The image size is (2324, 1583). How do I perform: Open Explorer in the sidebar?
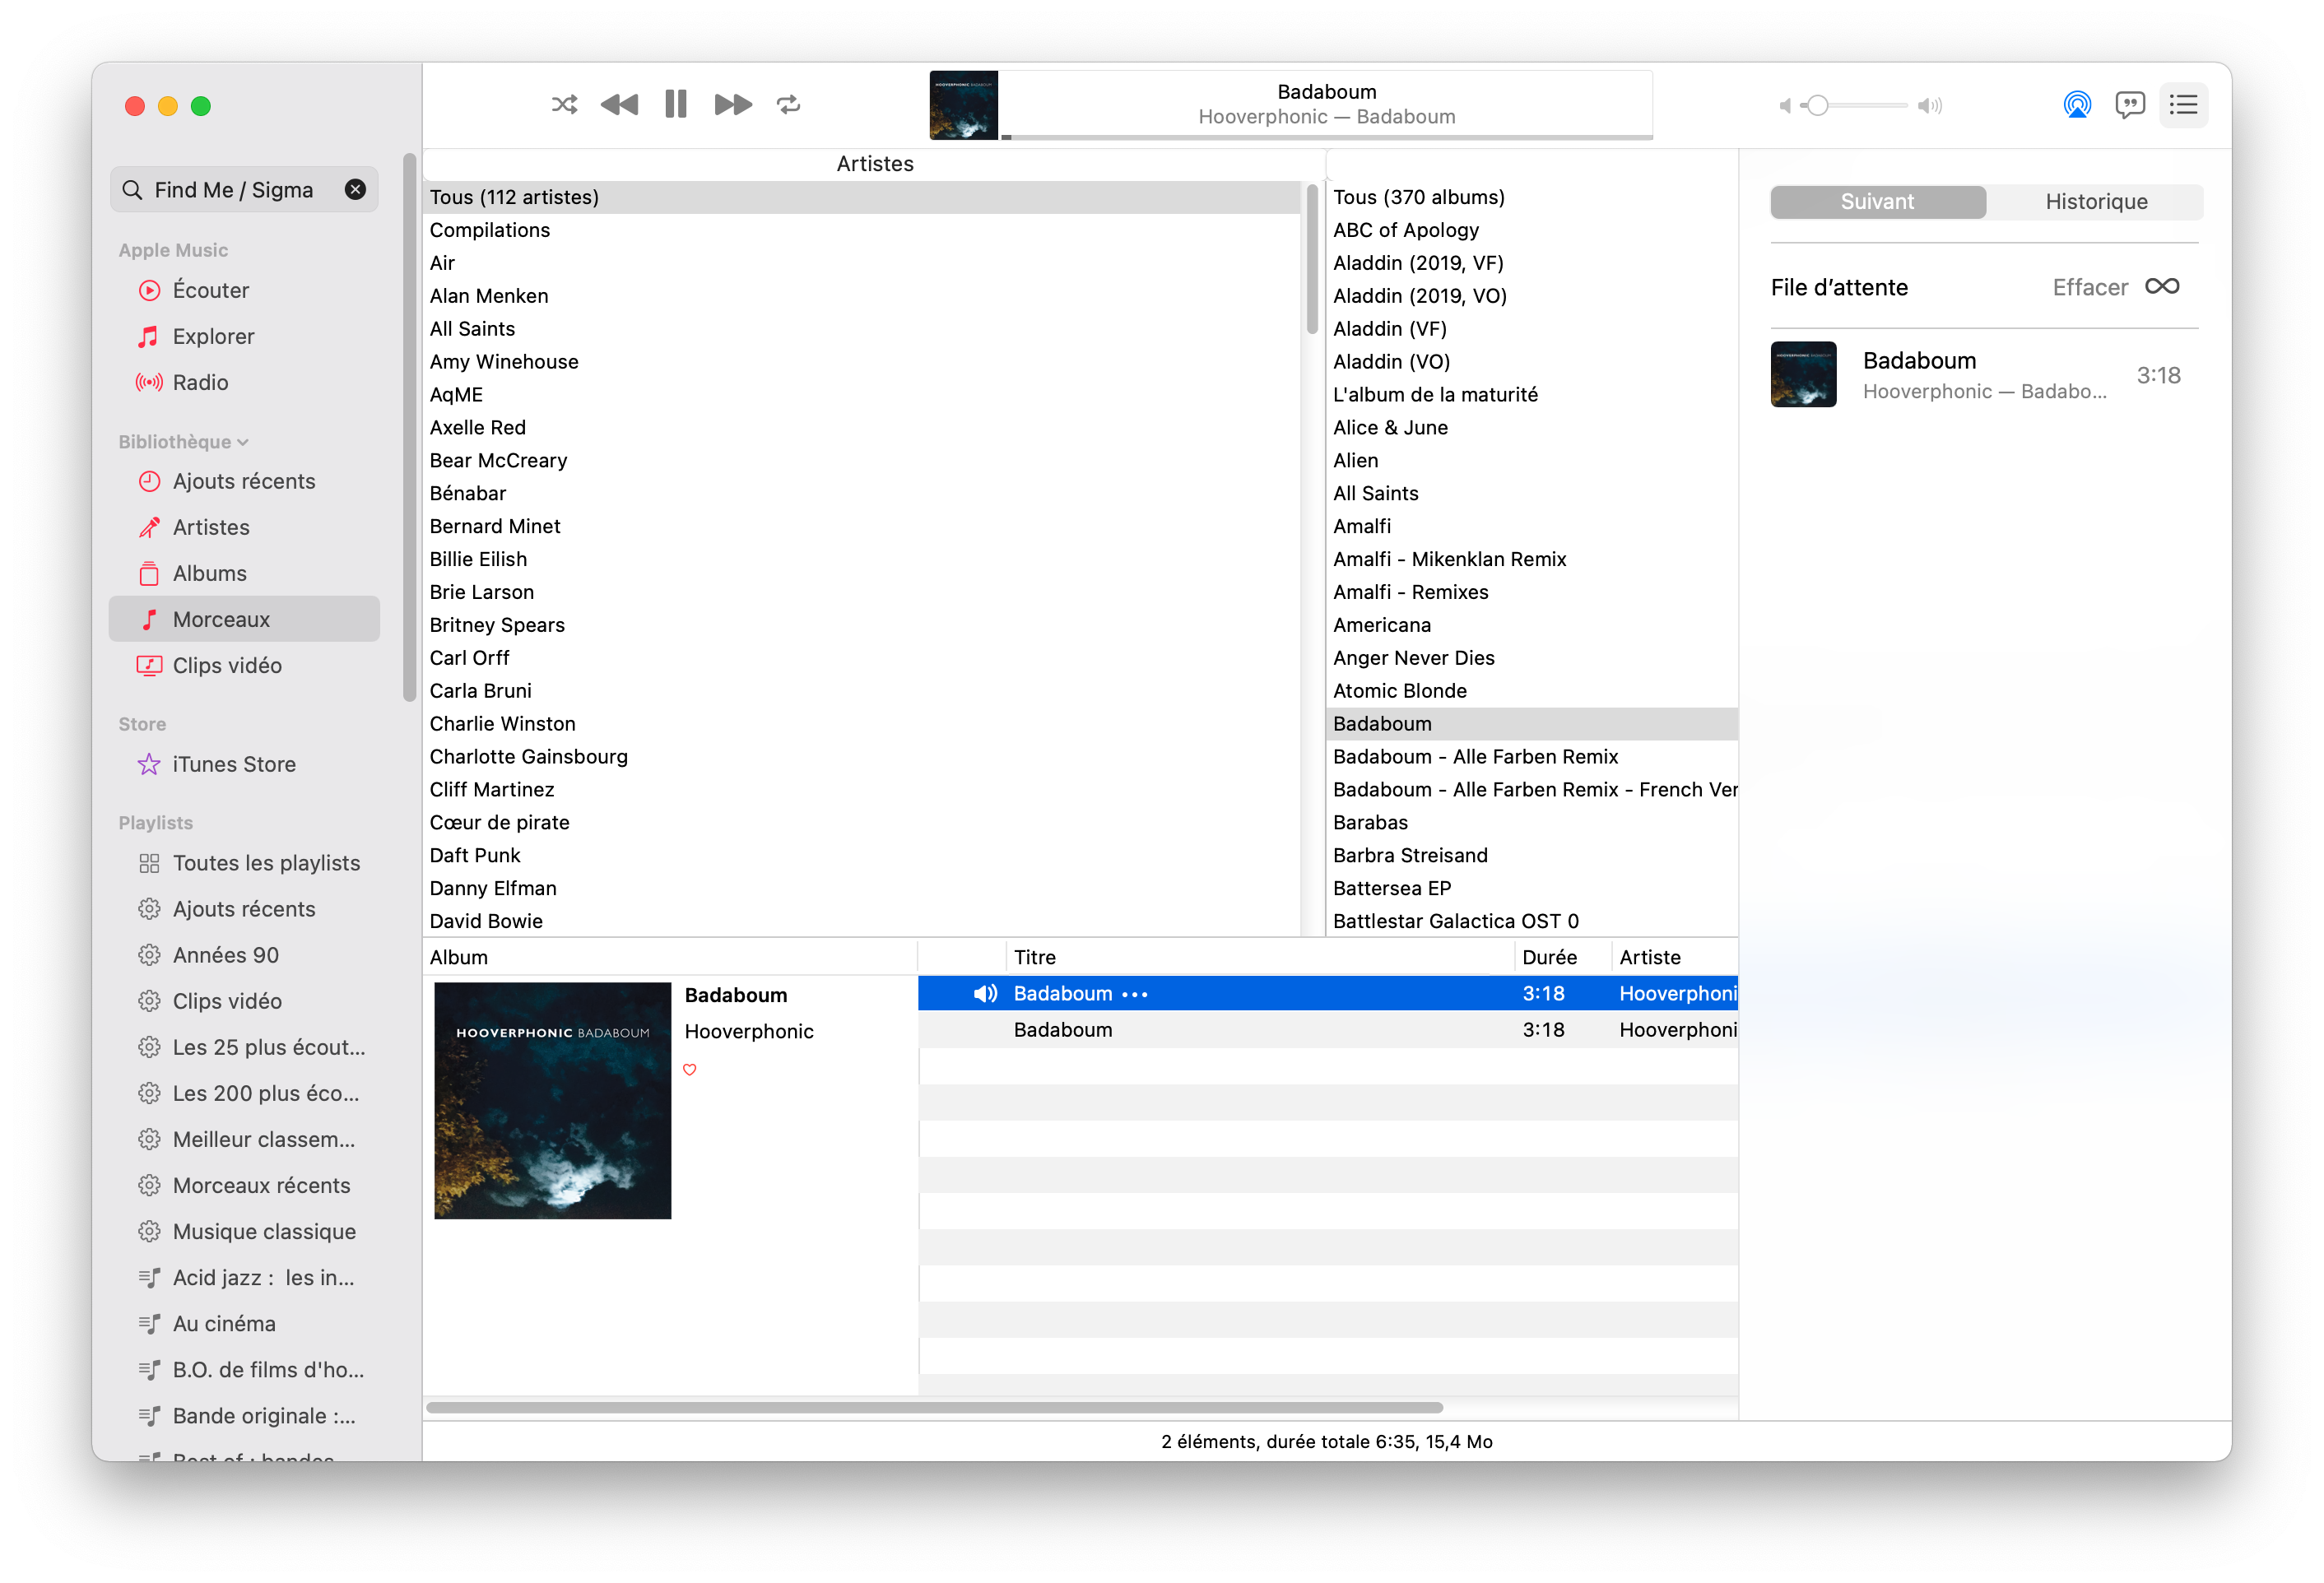pos(244,336)
